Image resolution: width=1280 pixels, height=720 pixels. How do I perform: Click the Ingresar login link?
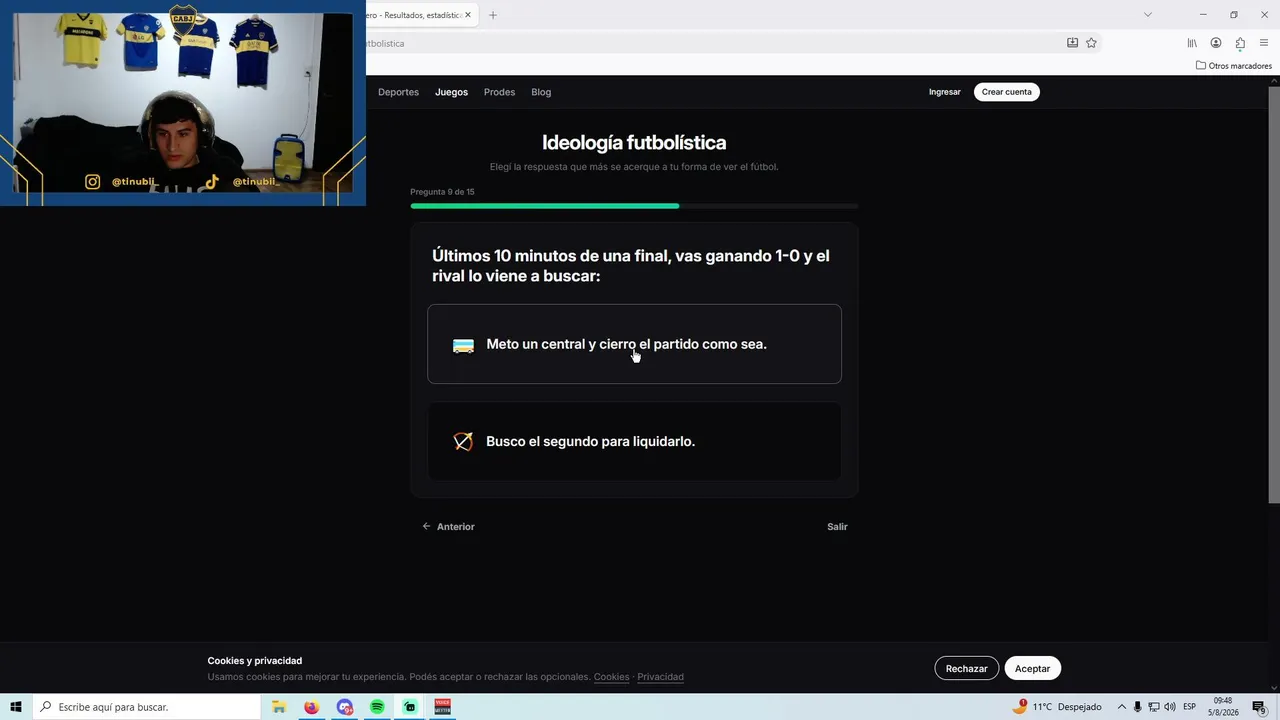944,92
